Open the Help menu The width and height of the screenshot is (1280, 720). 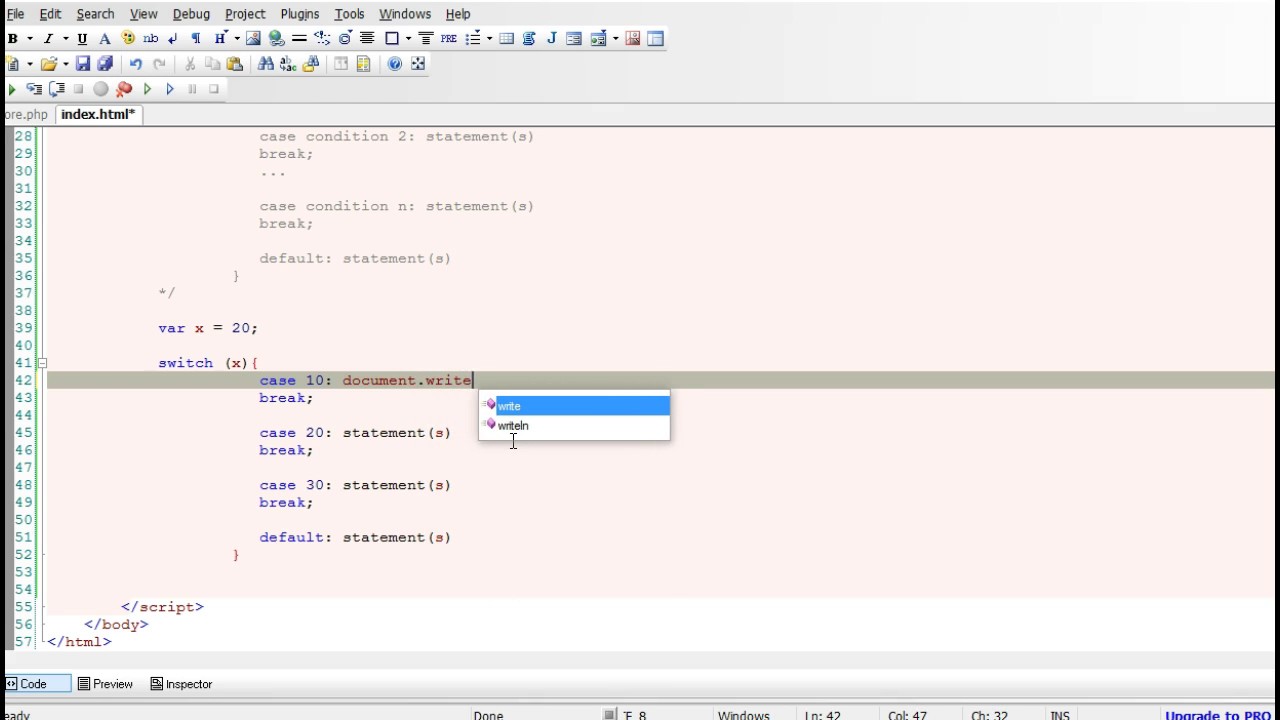(x=458, y=14)
